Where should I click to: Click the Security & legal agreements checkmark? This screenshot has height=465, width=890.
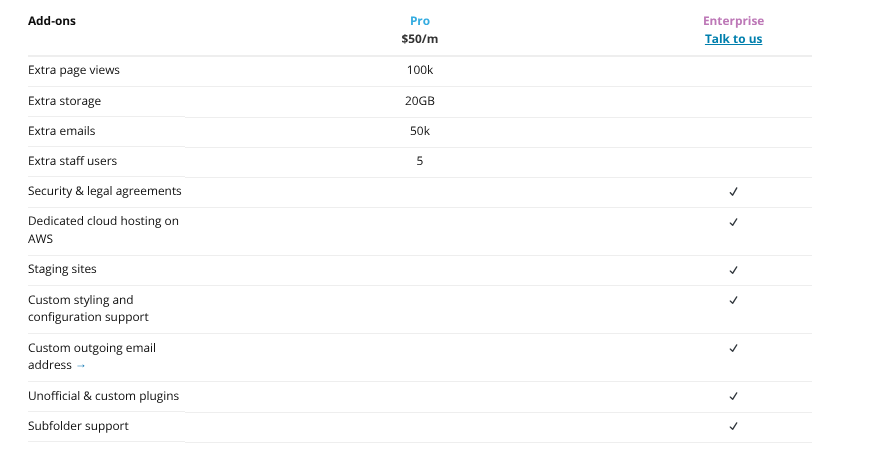tap(733, 191)
